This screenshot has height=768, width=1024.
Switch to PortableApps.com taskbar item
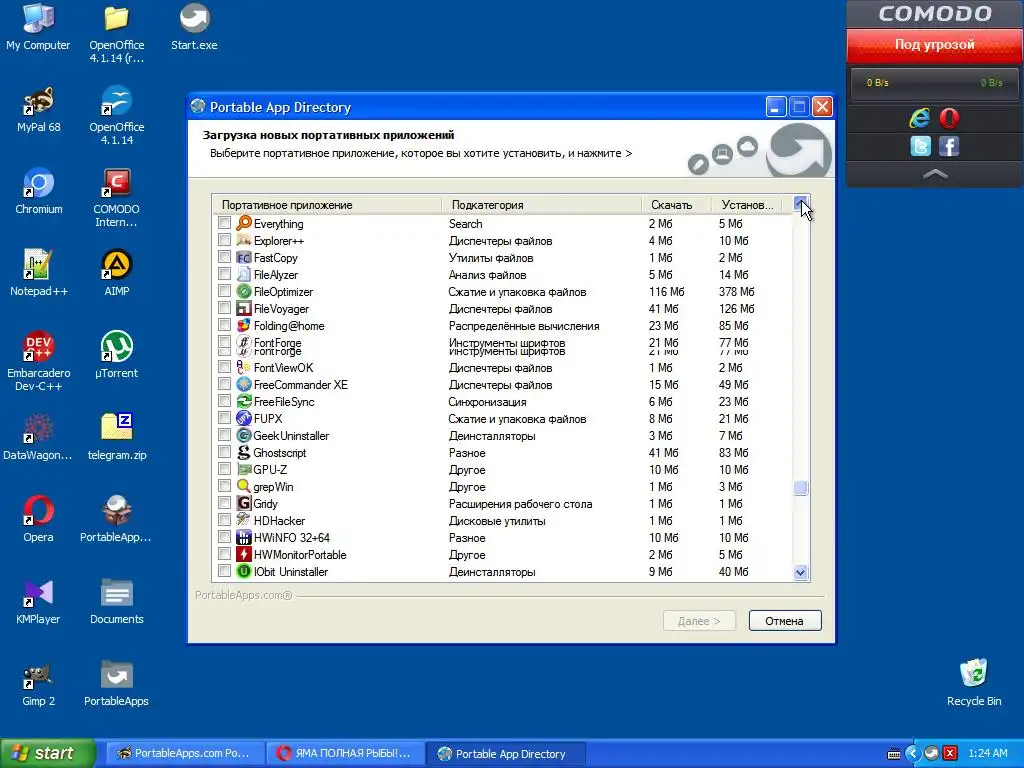point(185,753)
